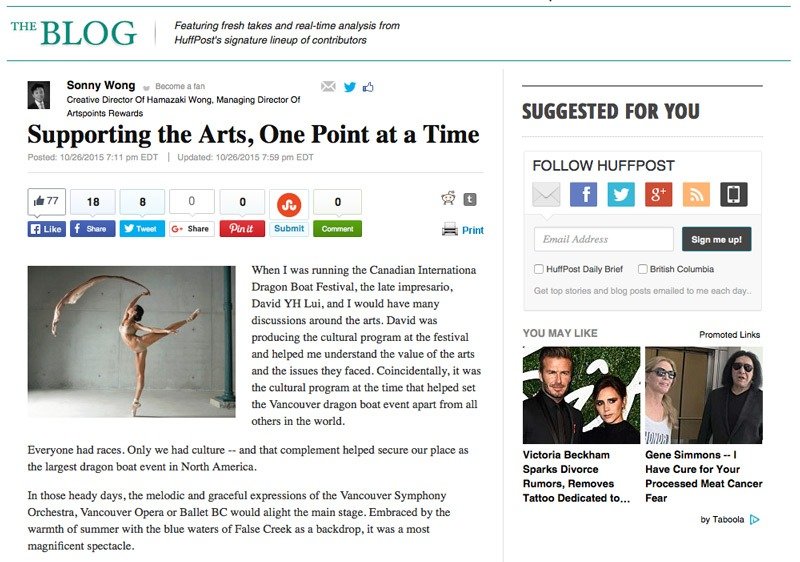Enable the HuffPost Daily Brief checkbox

click(x=539, y=269)
